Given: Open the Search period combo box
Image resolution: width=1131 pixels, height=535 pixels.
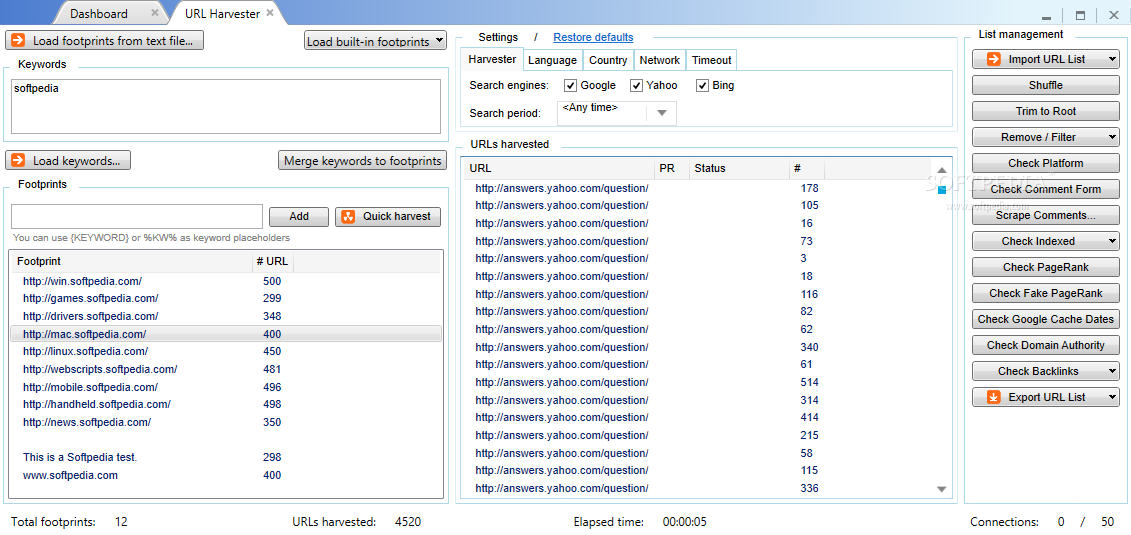Looking at the screenshot, I should 617,112.
